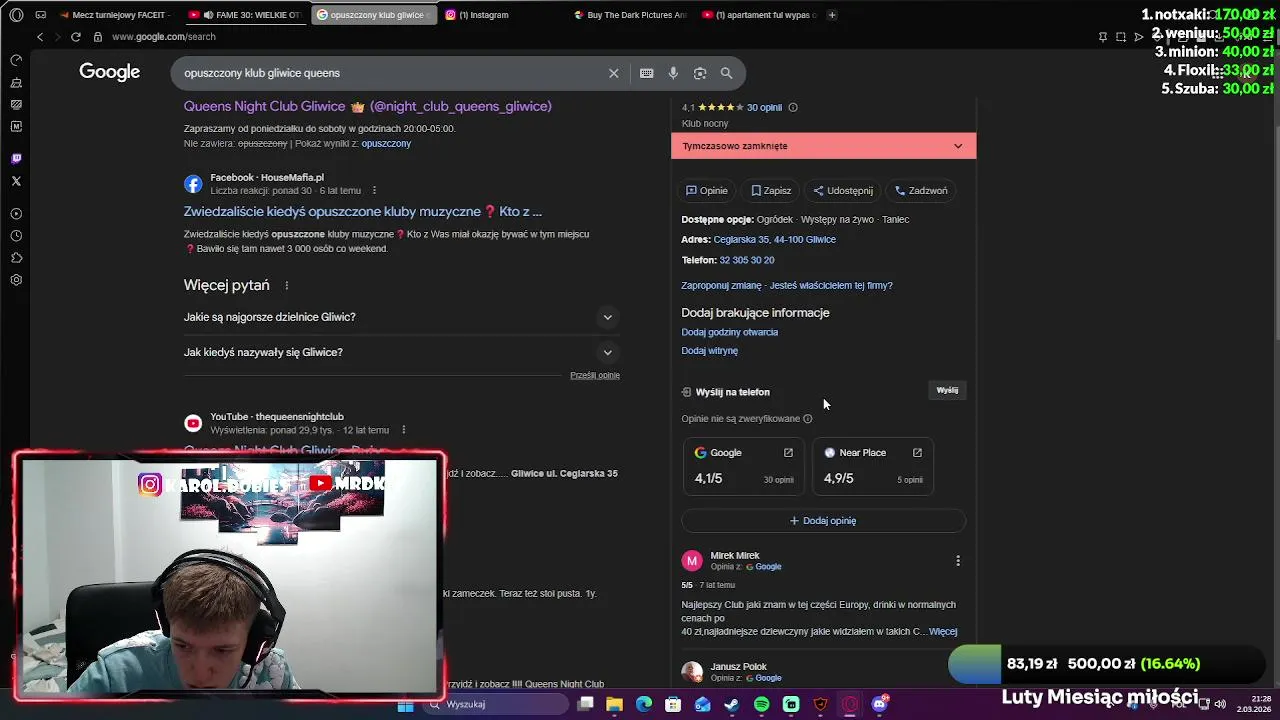Screen dimensions: 1280x720
Task: Open the pin icon in browser toolbar
Action: click(1103, 37)
